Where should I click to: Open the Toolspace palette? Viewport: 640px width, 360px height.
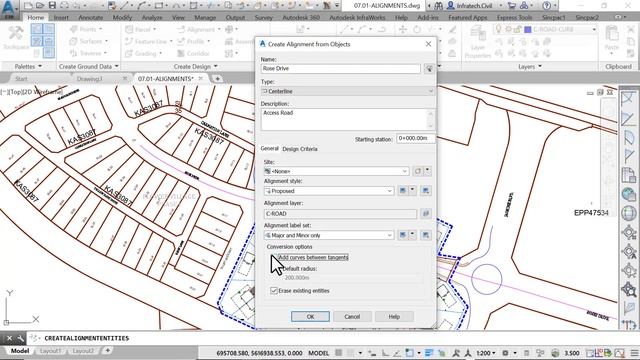pyautogui.click(x=16, y=38)
